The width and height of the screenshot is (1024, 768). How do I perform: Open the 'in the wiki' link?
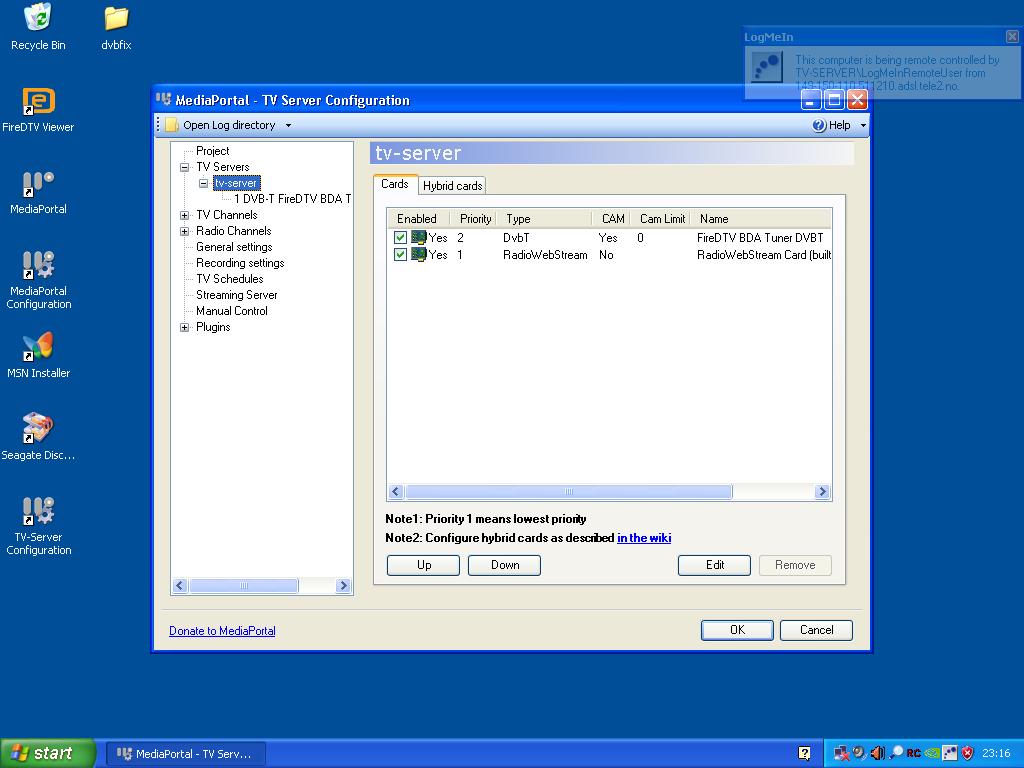pos(644,537)
